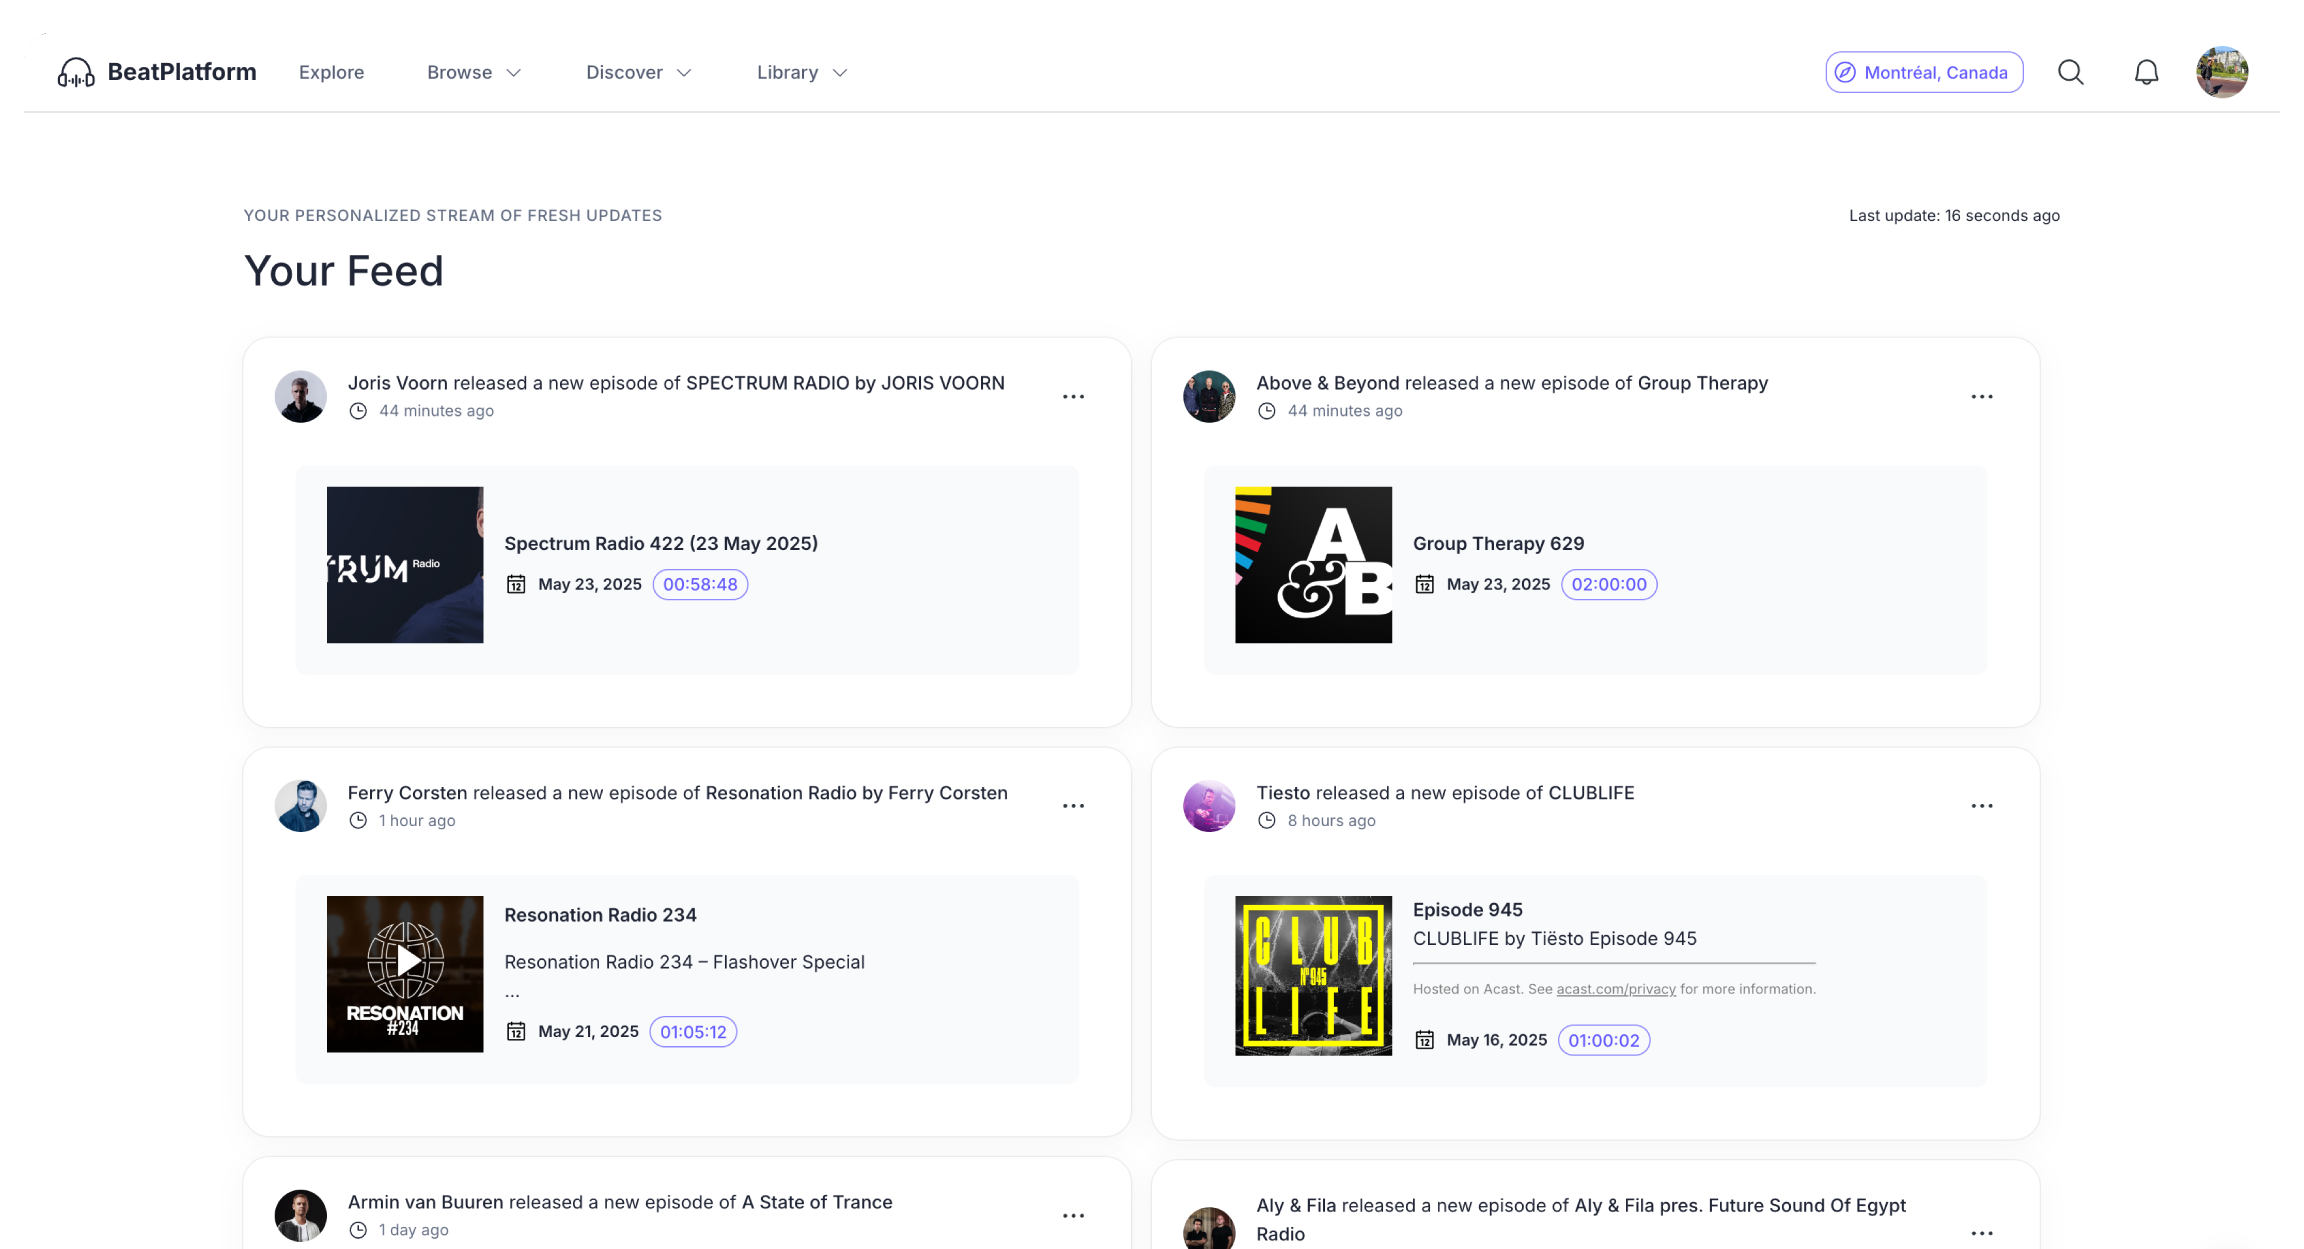Open more options for Above & Beyond post
Screen dimensions: 2304x1249
coord(1982,397)
